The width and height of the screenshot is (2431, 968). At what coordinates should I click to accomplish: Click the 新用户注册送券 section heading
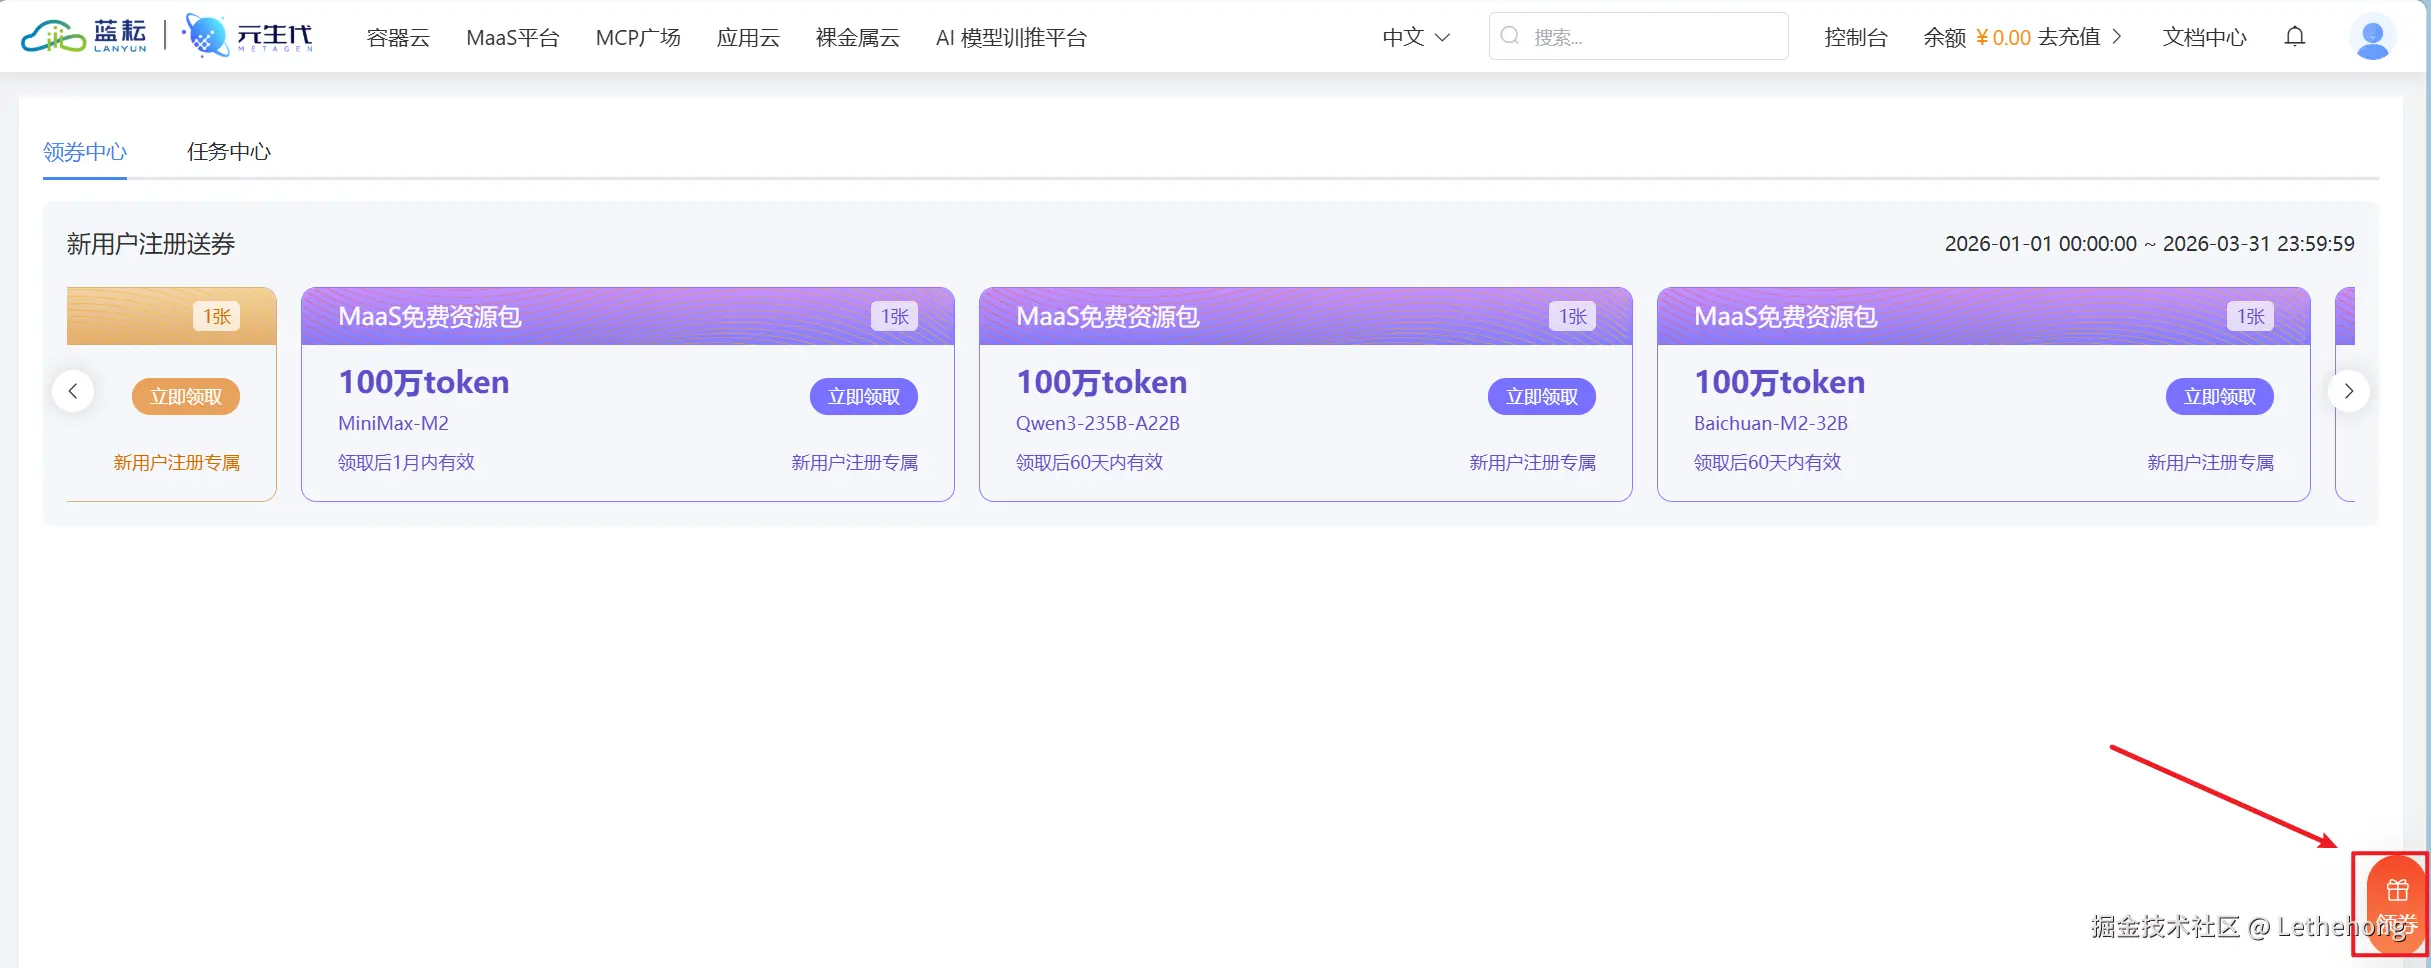coord(151,244)
